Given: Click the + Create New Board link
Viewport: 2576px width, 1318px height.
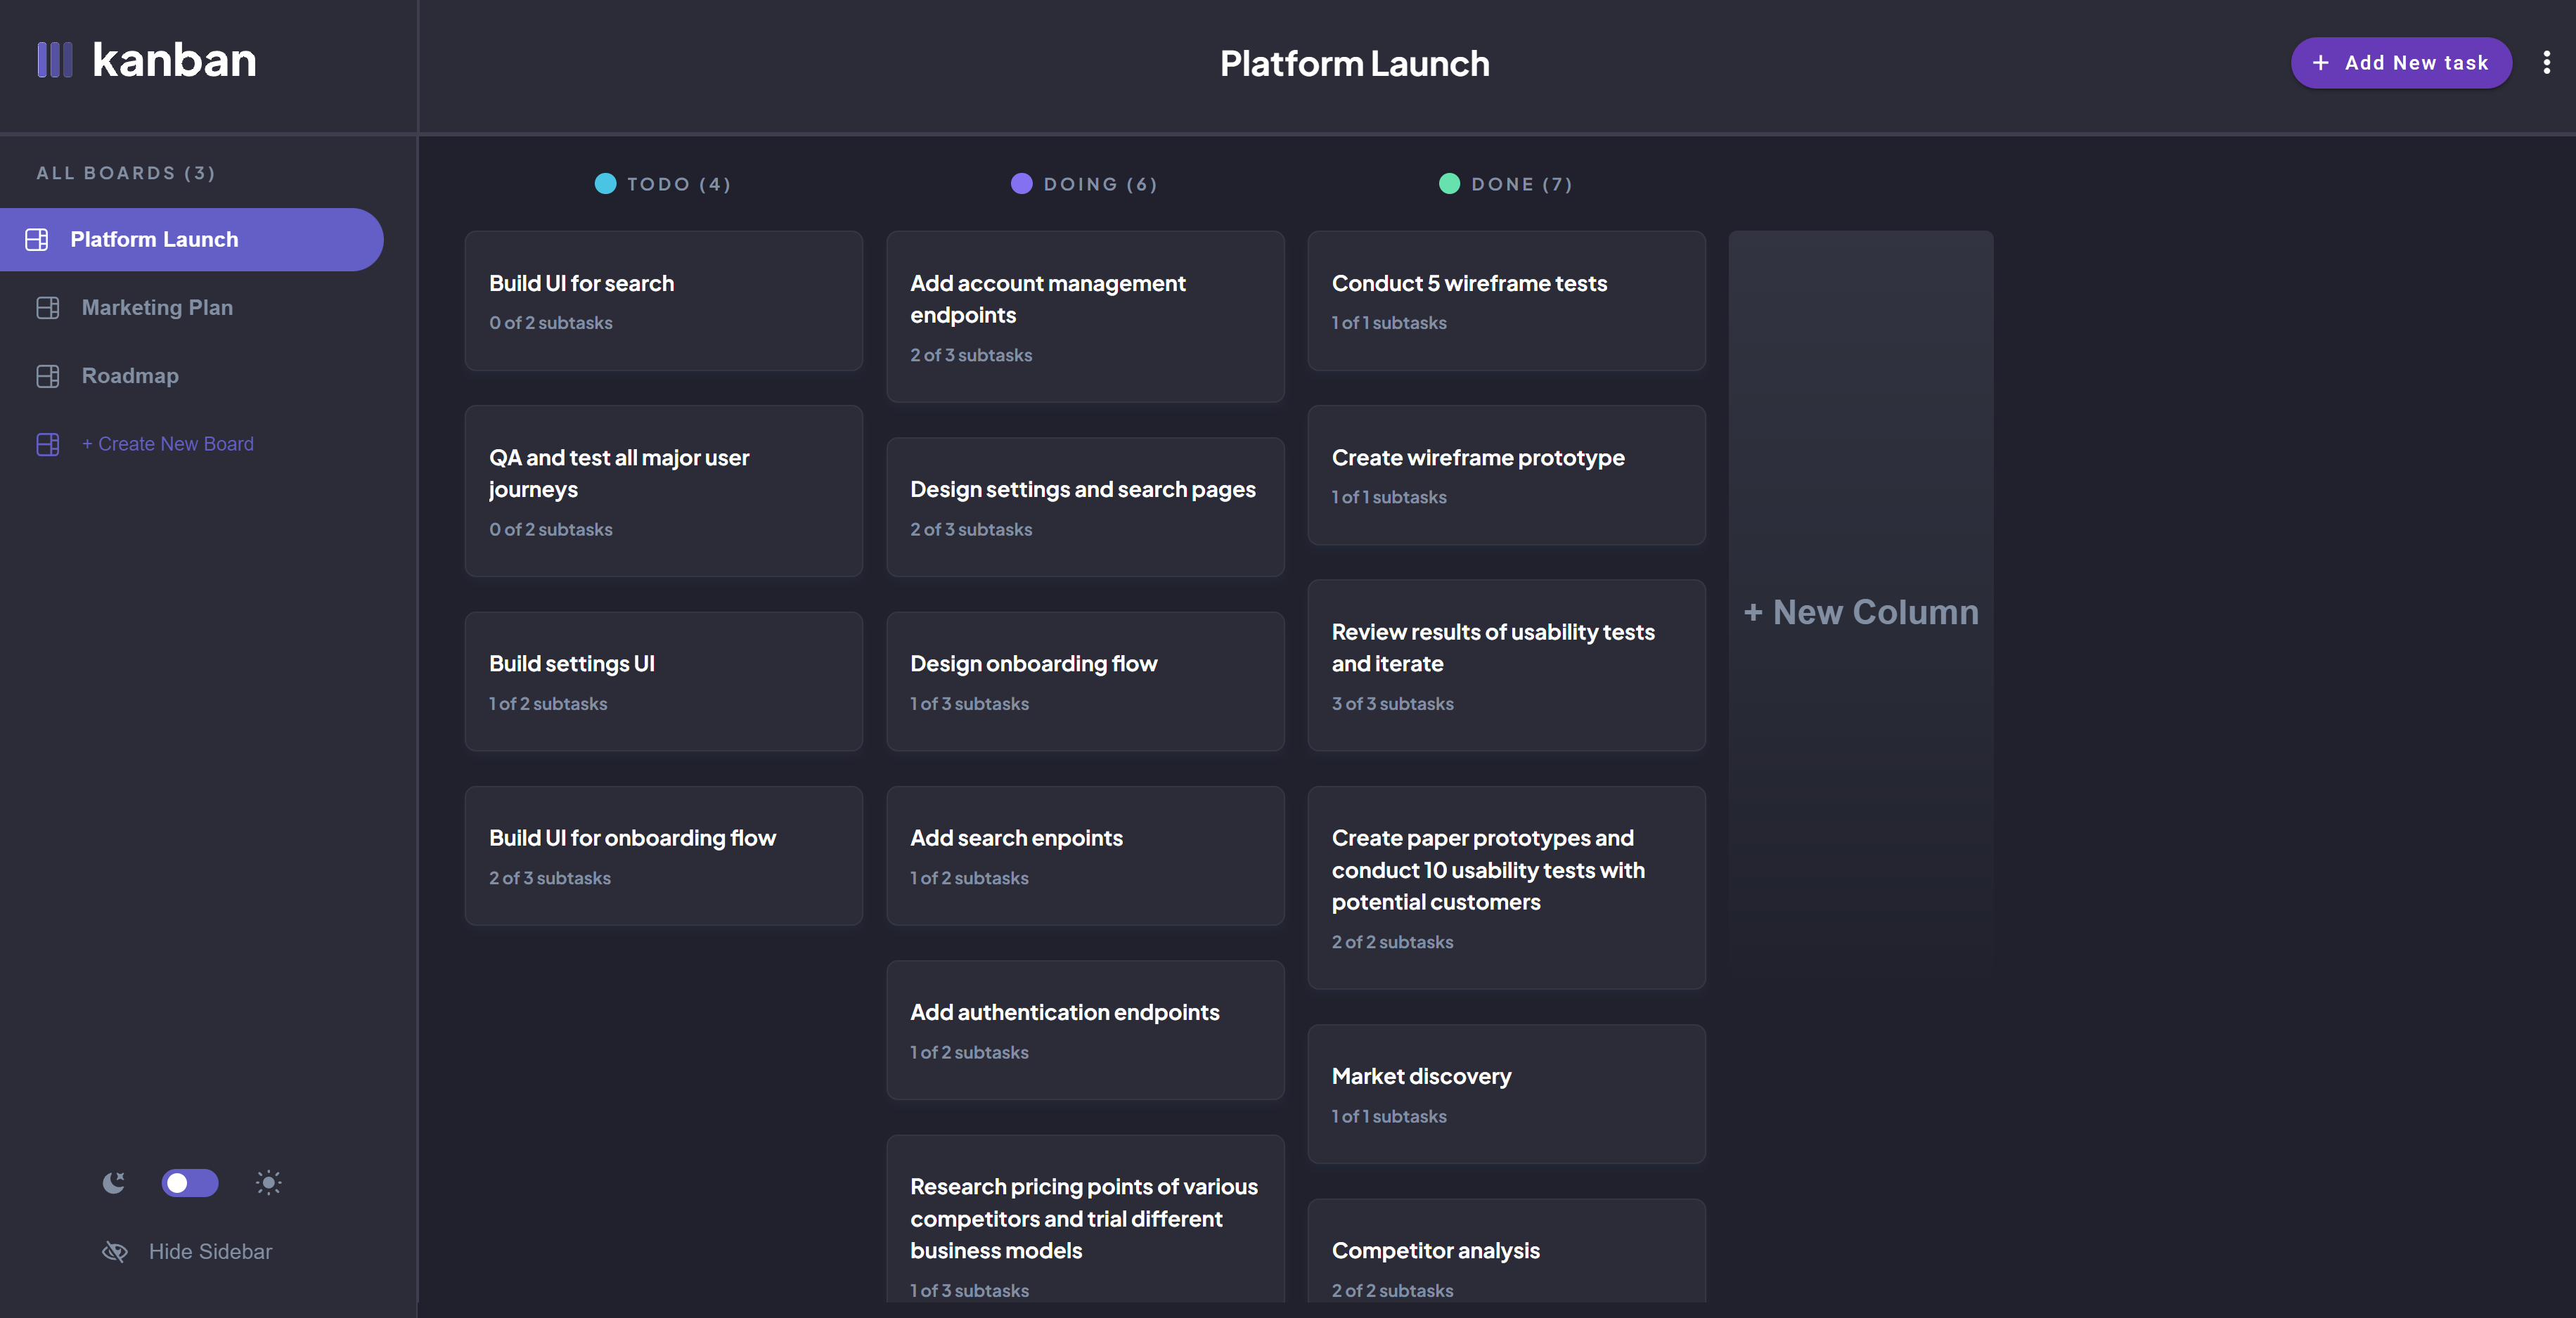Looking at the screenshot, I should (168, 444).
